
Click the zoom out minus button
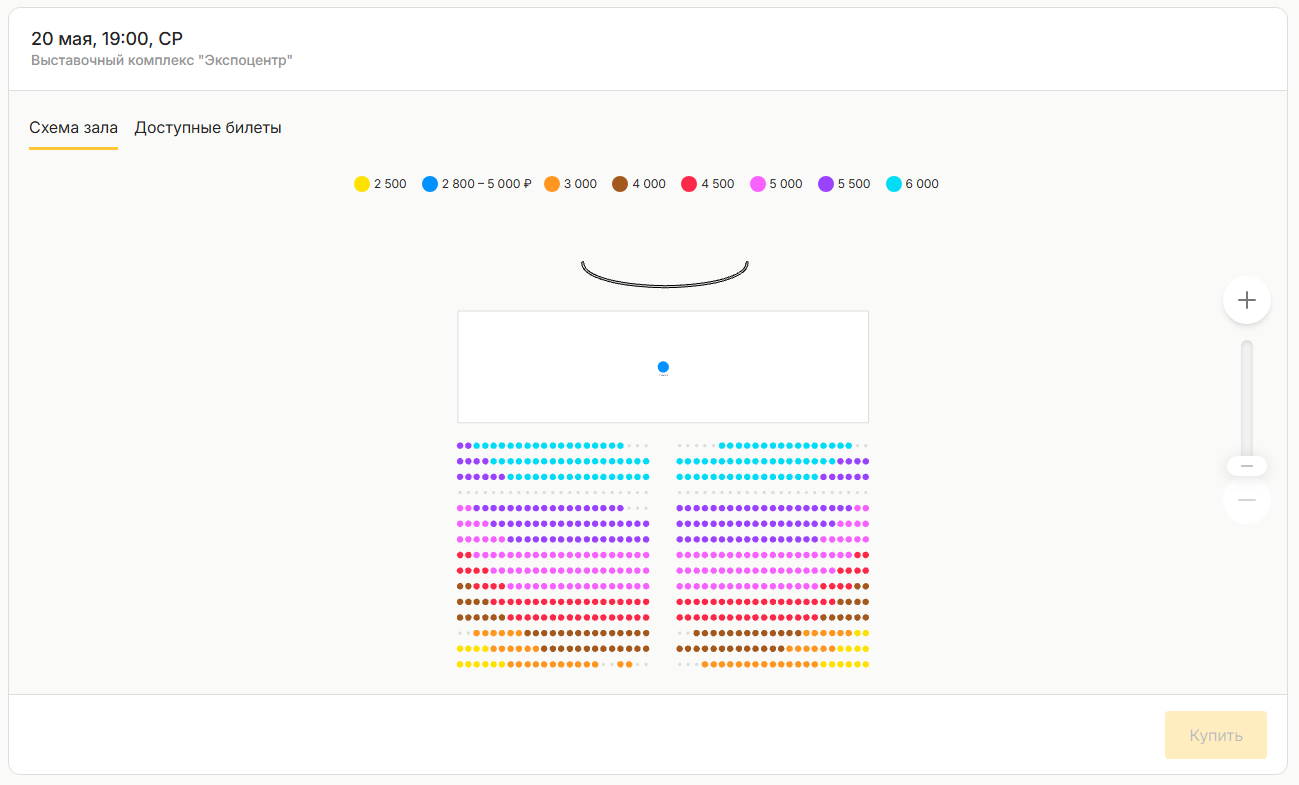point(1246,500)
